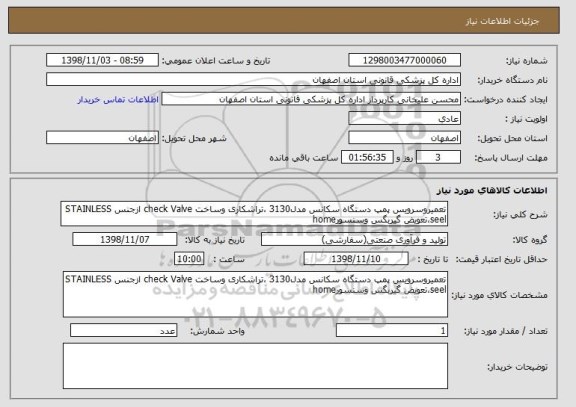Click the حداقل تاریخ اعتبار قیمت label

click(501, 259)
